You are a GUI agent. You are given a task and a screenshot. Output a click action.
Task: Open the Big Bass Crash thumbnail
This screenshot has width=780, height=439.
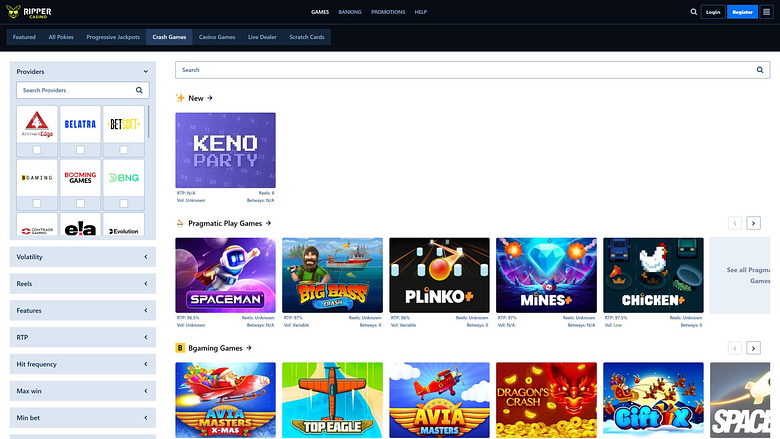pos(332,275)
